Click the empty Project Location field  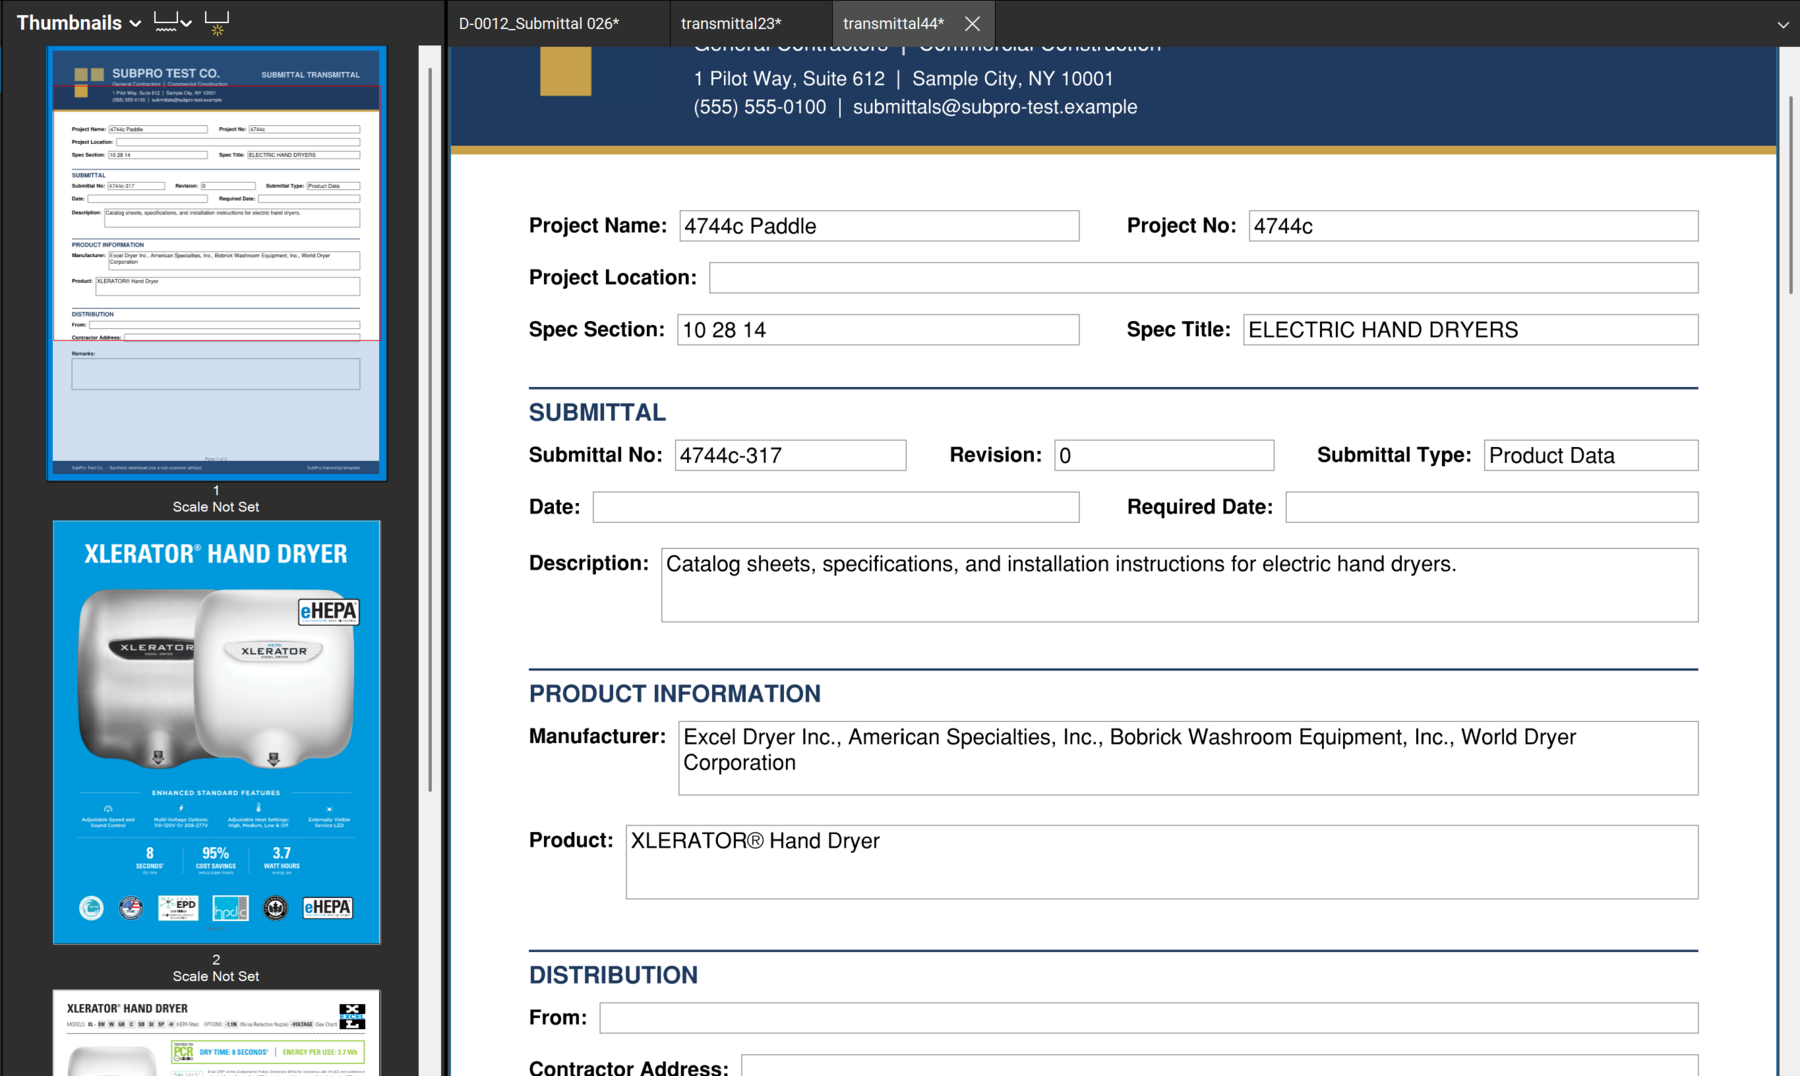pyautogui.click(x=1203, y=278)
